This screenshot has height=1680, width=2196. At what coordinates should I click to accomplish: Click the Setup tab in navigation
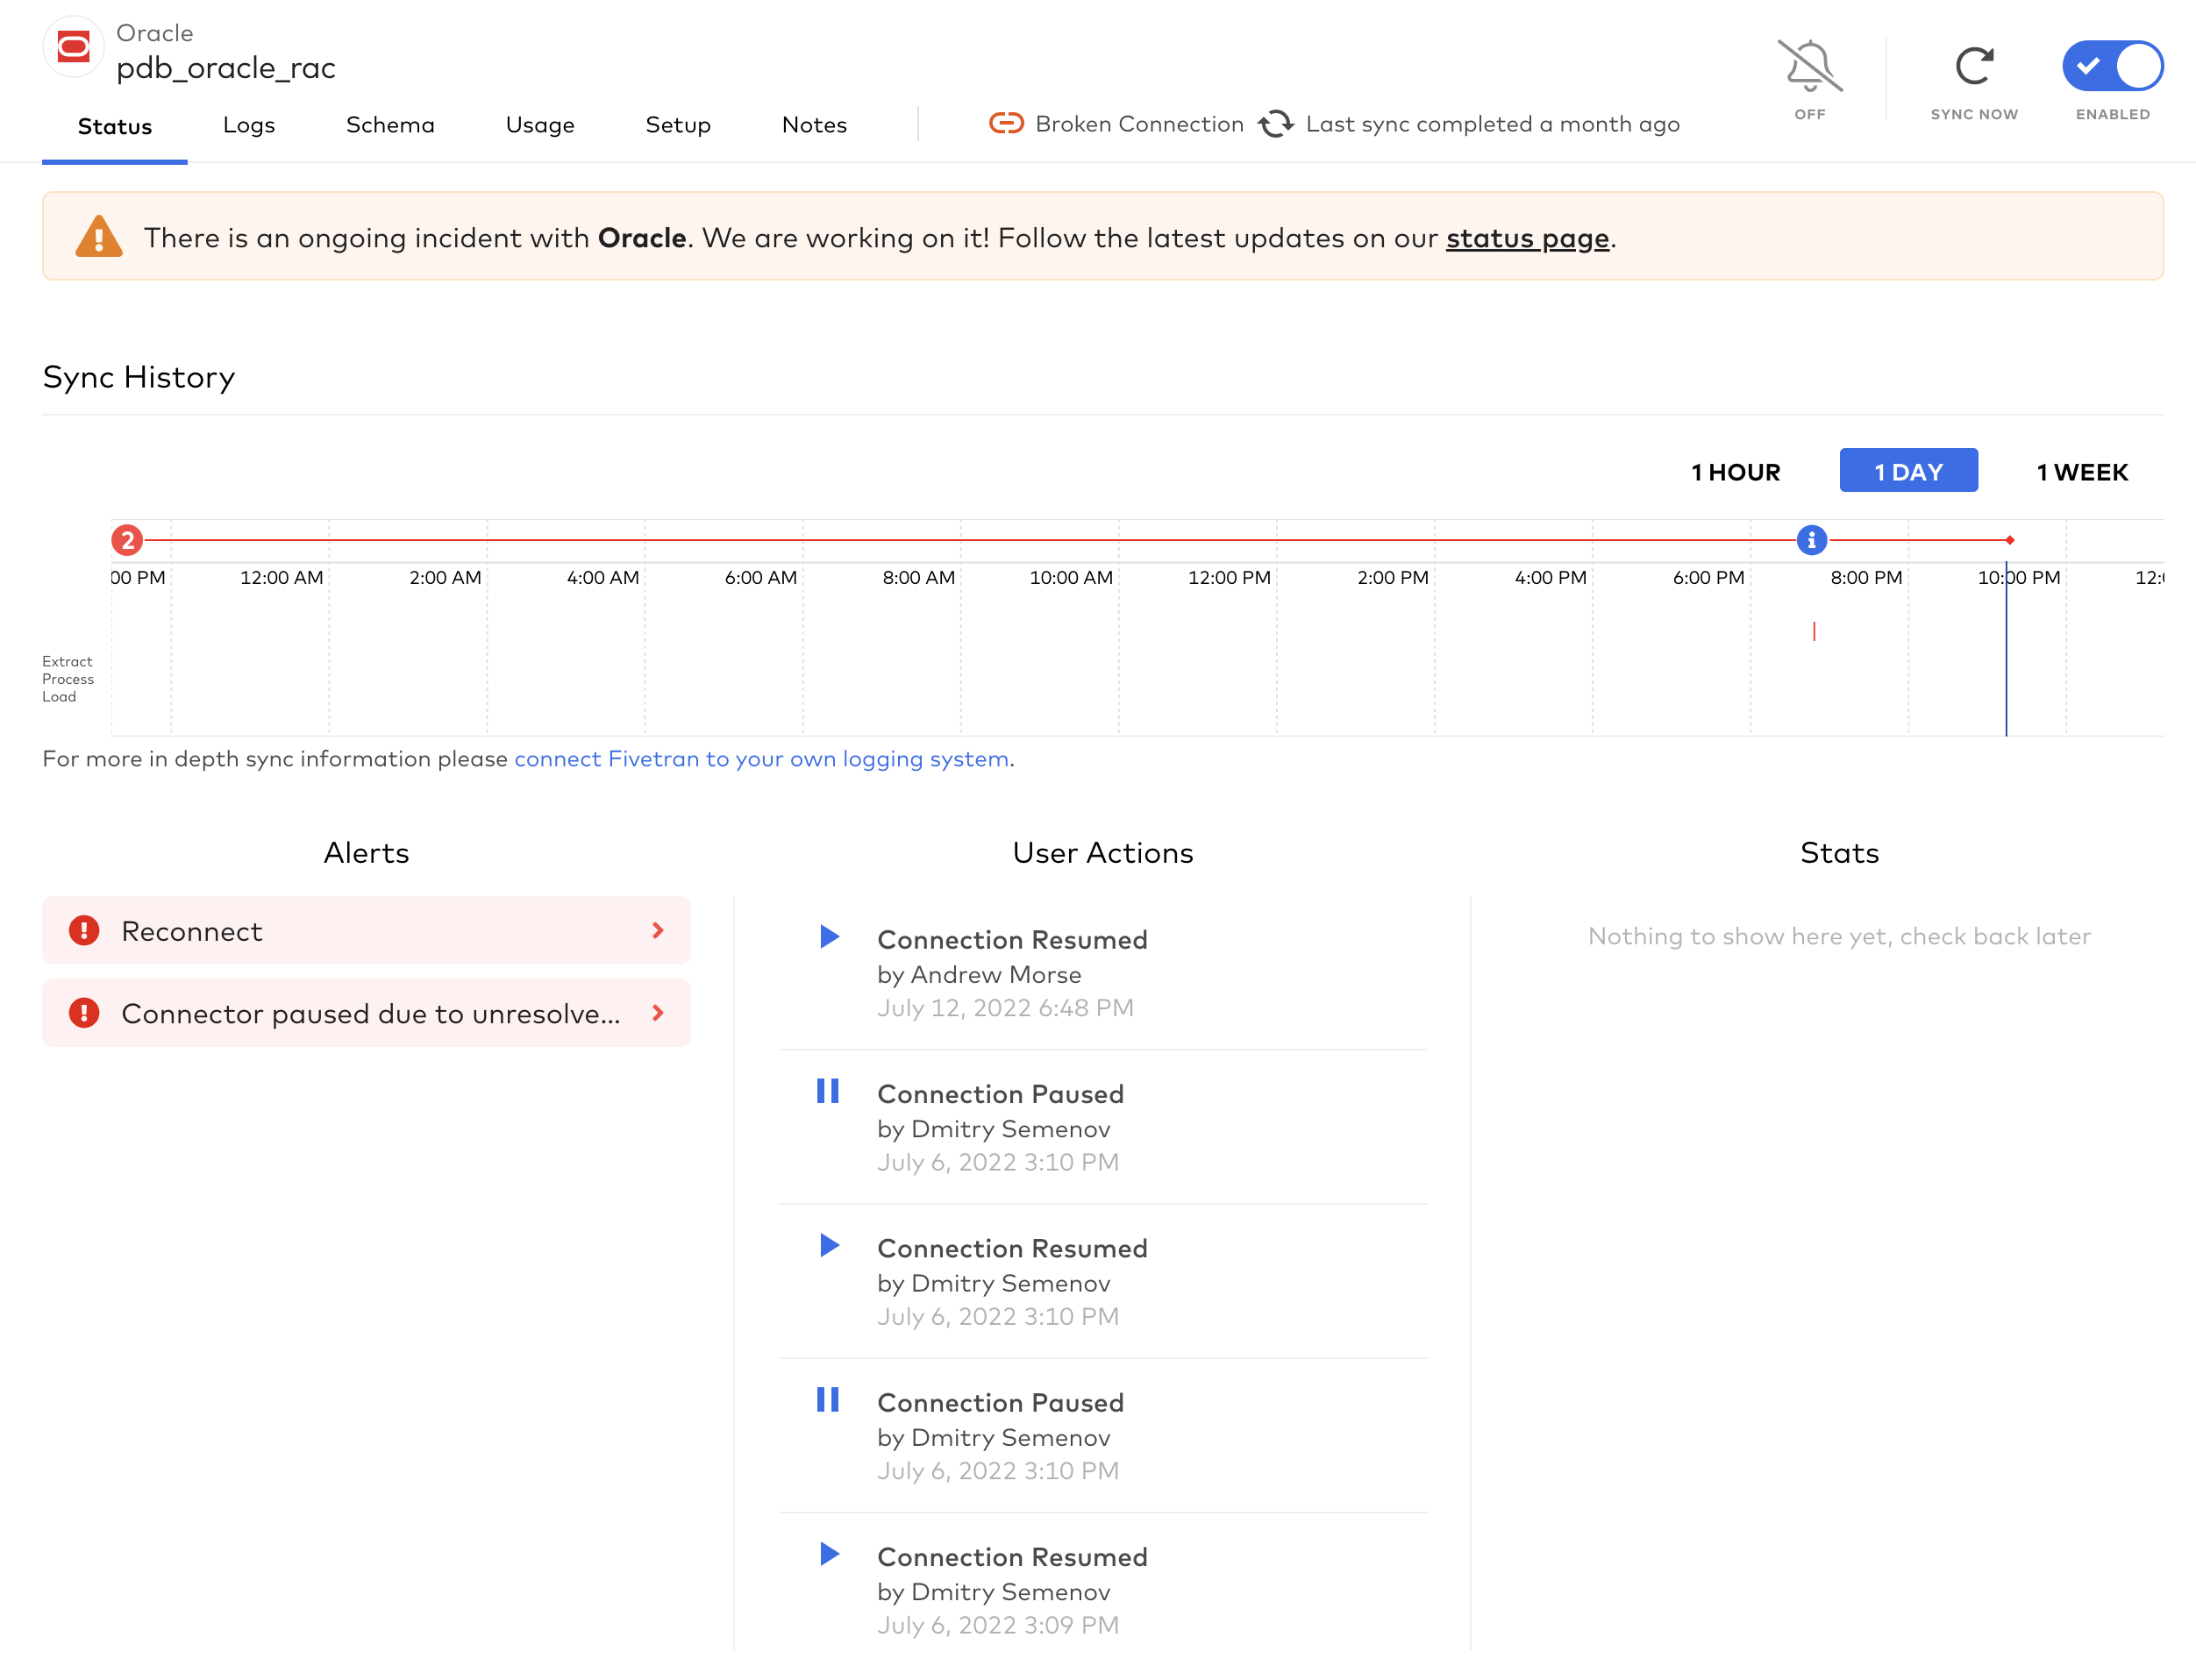tap(676, 125)
